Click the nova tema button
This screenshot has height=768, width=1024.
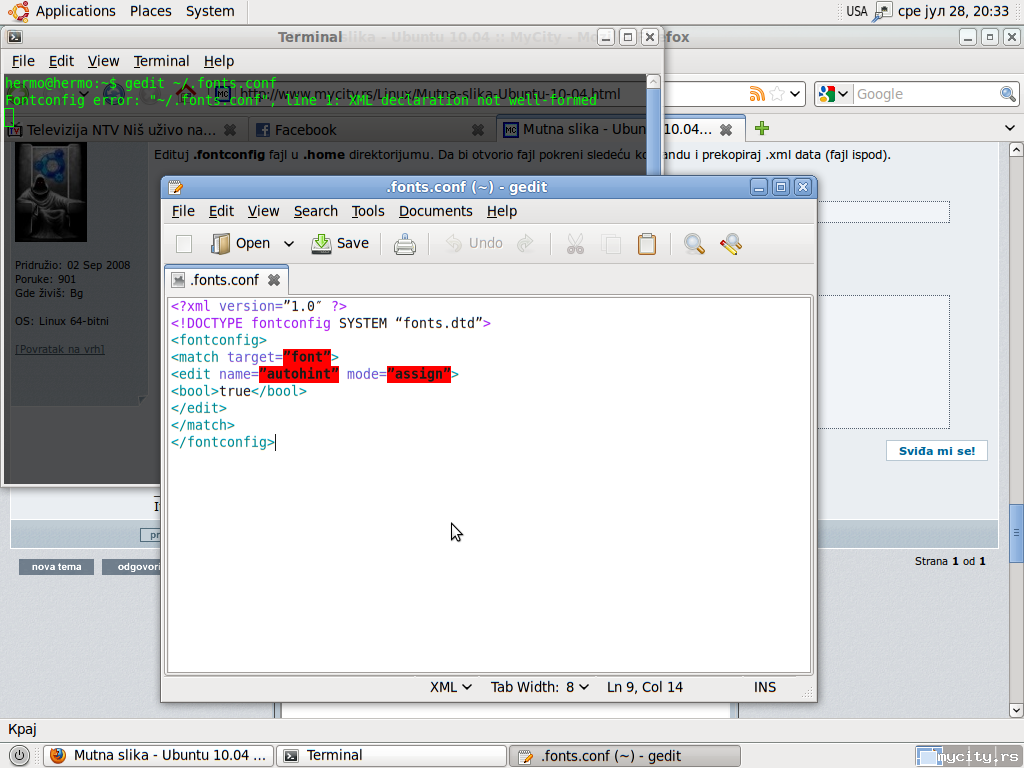tap(56, 567)
